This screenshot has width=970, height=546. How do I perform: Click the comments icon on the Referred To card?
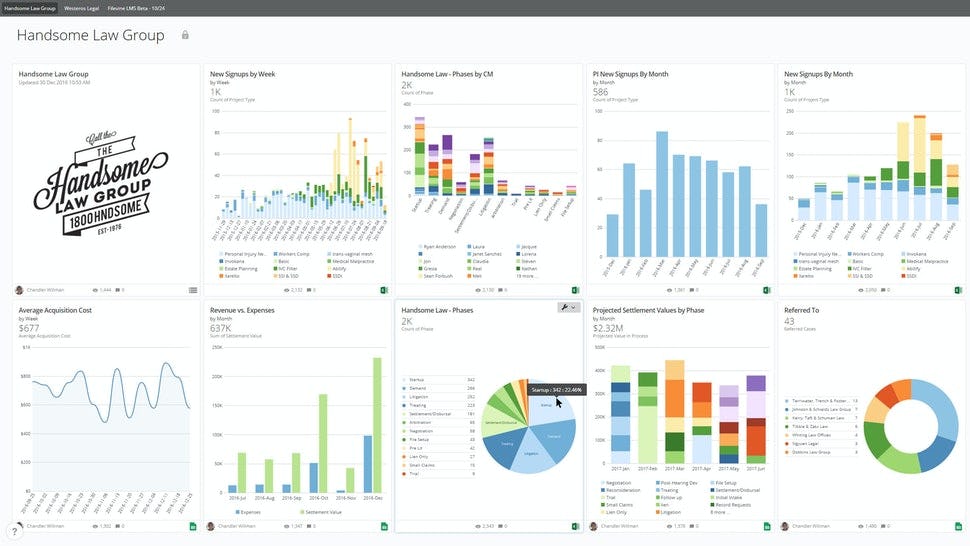click(x=883, y=526)
